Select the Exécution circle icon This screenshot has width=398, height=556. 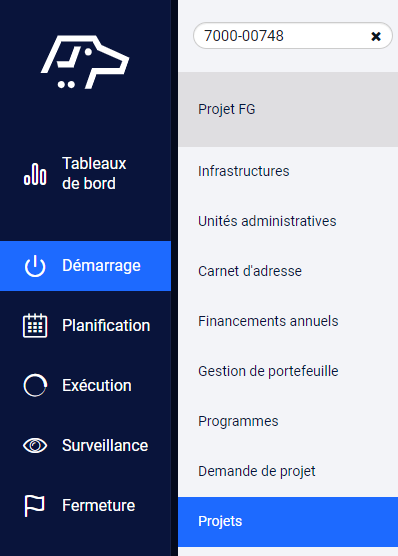point(35,385)
